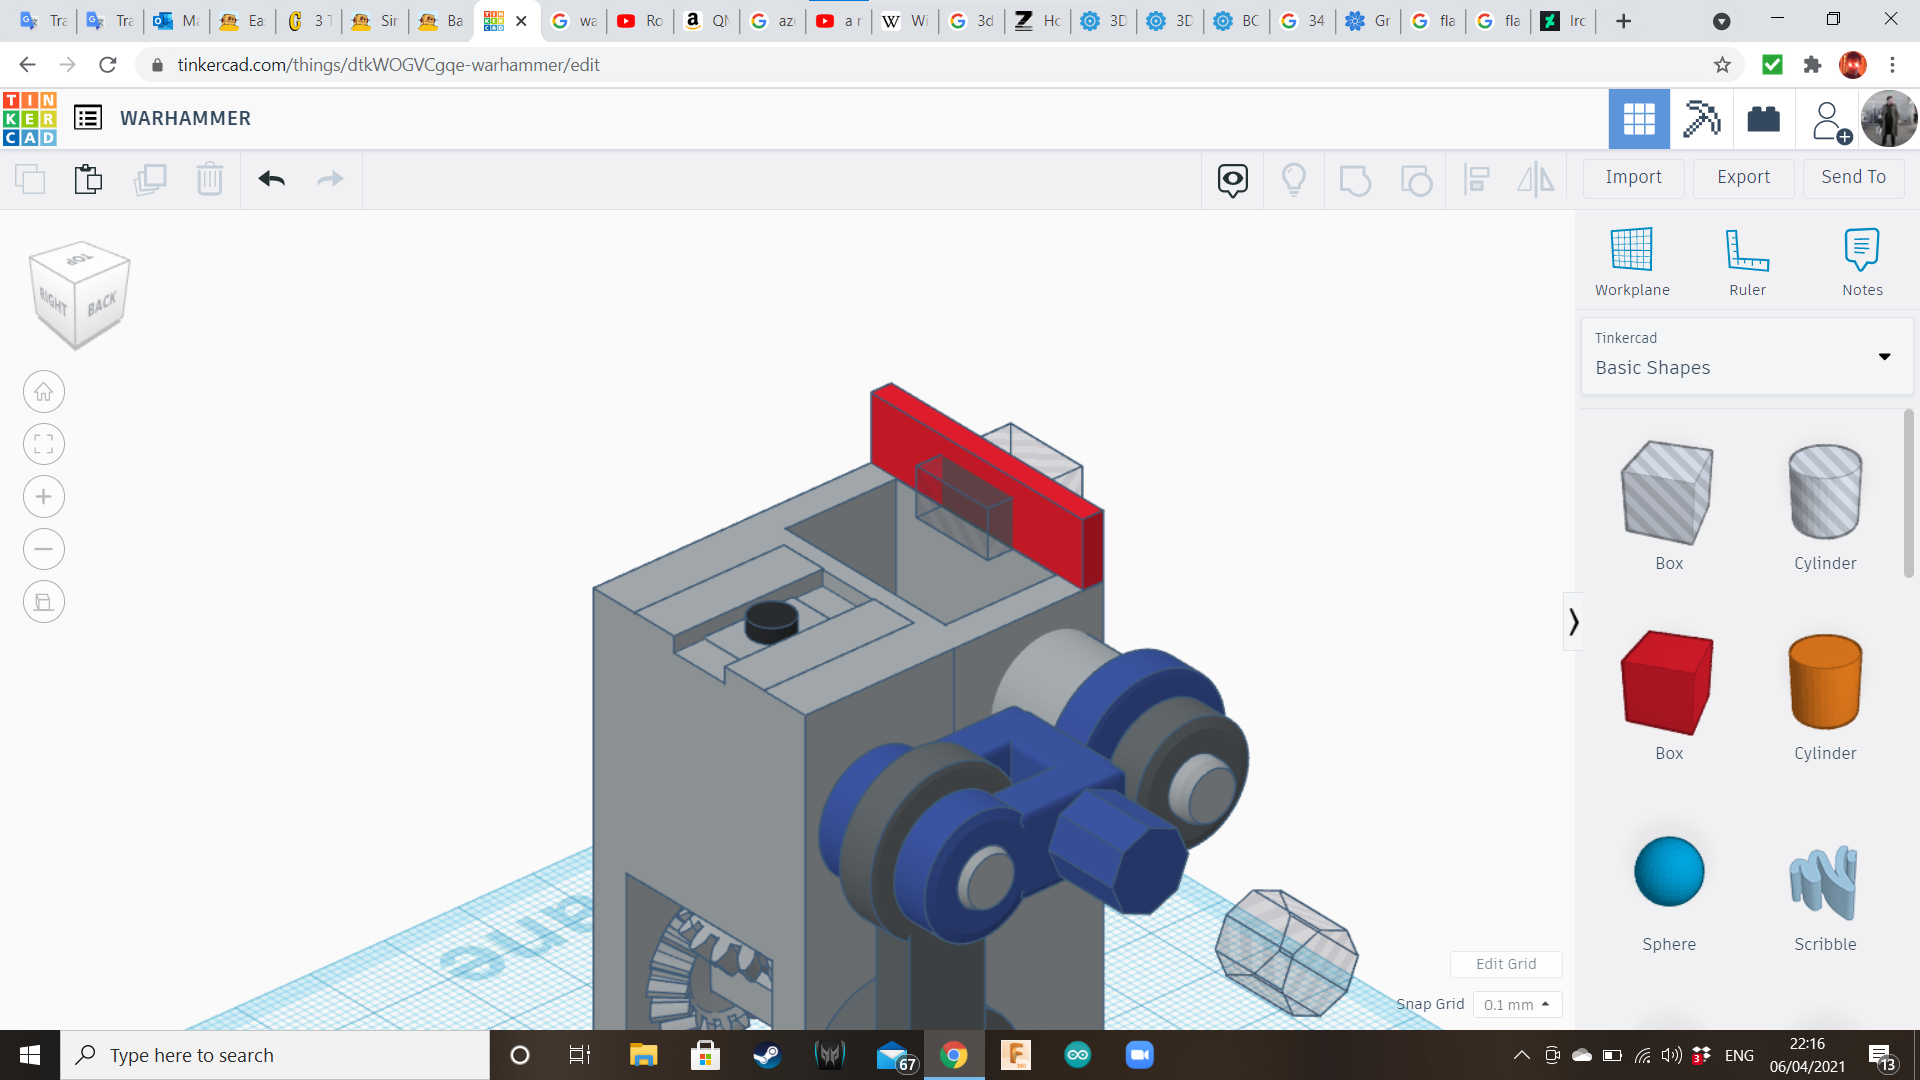Switch to the YouTube Ro browser tab
This screenshot has width=1920, height=1080.
click(640, 21)
